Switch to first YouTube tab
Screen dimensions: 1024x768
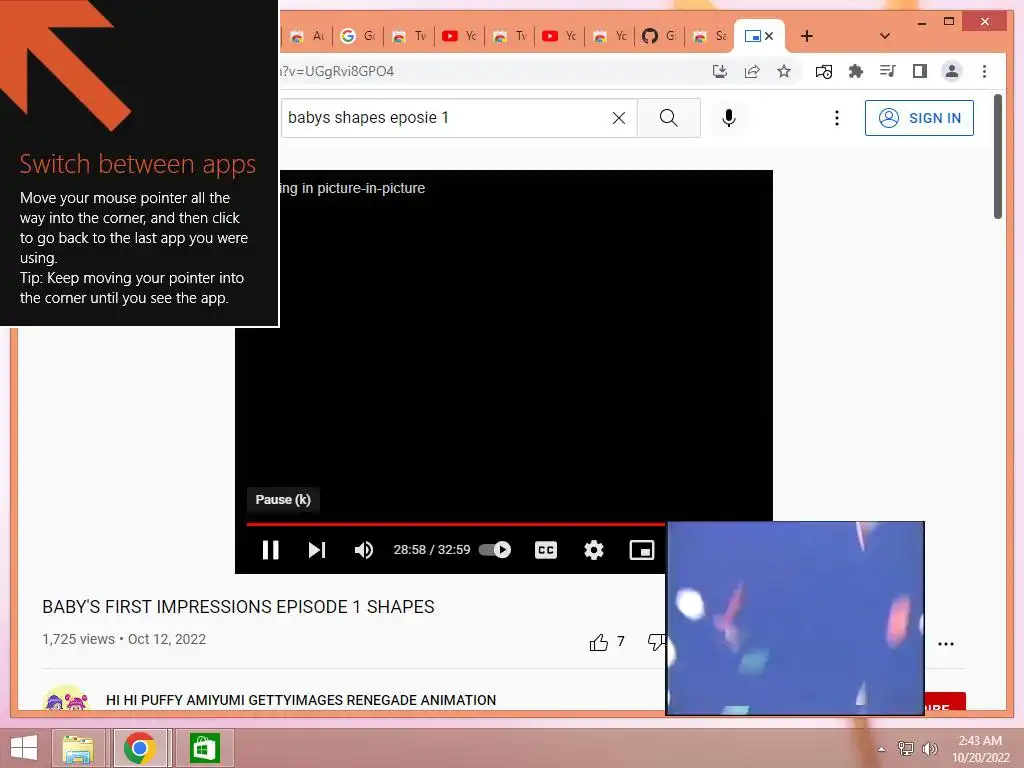pos(459,36)
